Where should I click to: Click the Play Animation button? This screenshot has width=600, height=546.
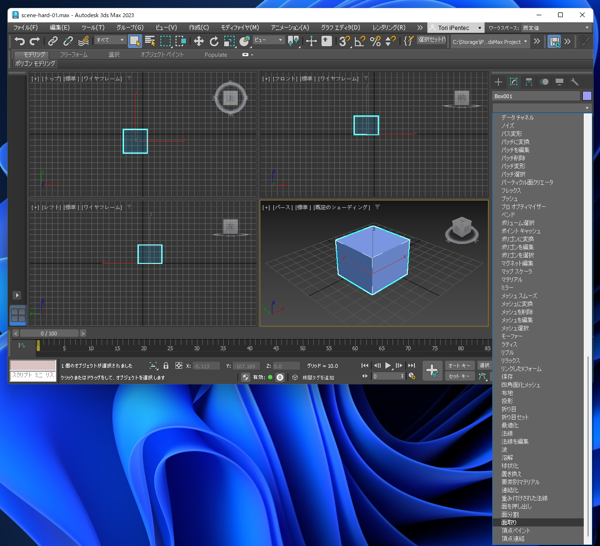[x=388, y=365]
